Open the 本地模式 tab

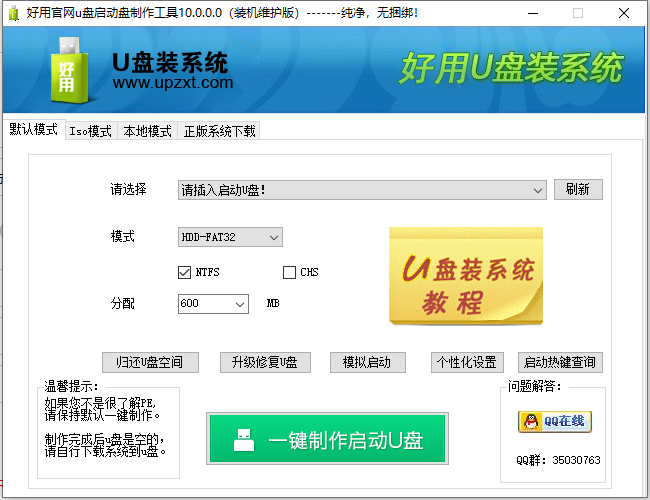pyautogui.click(x=148, y=131)
